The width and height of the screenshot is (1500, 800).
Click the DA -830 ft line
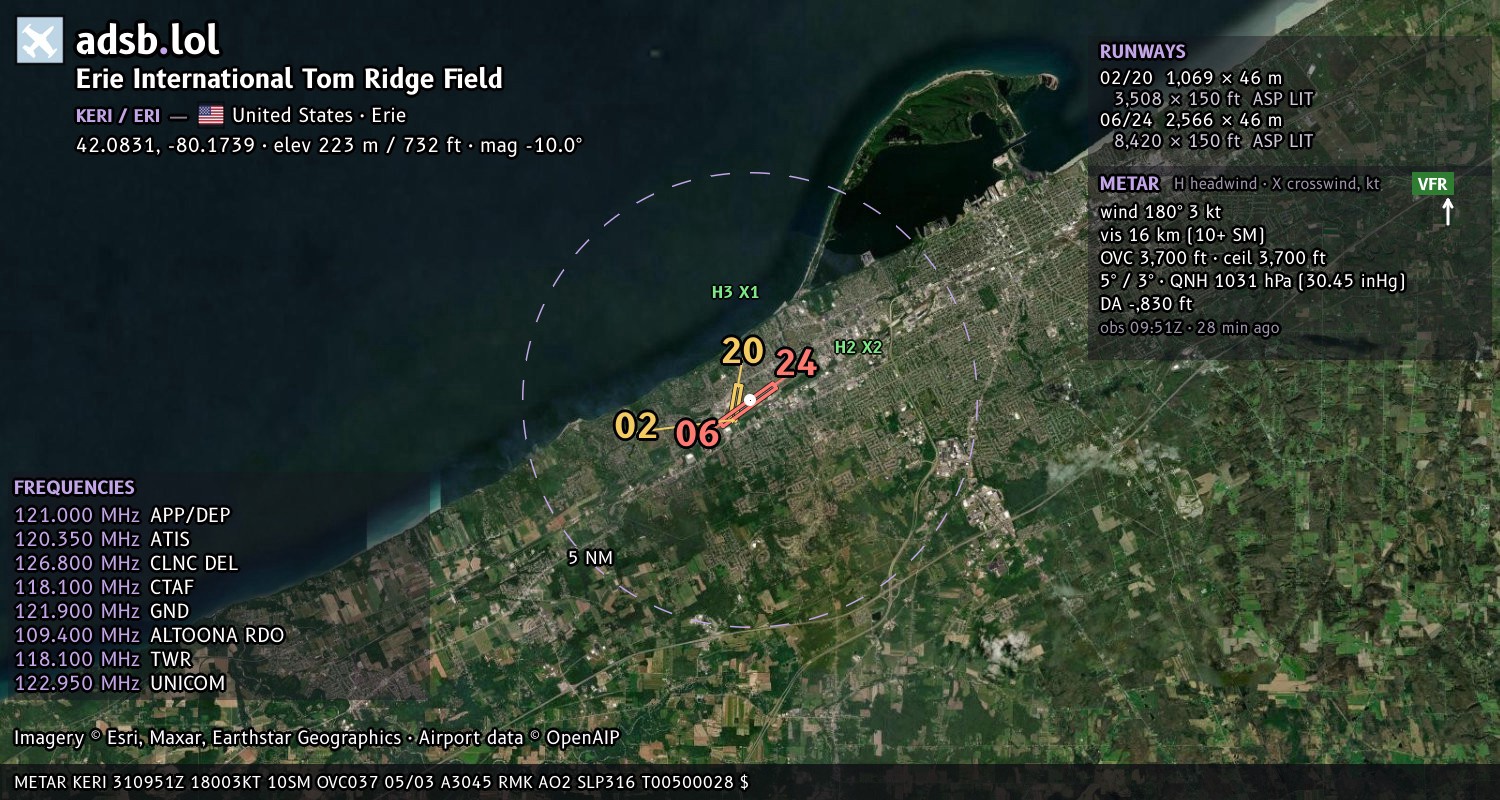[x=1146, y=304]
